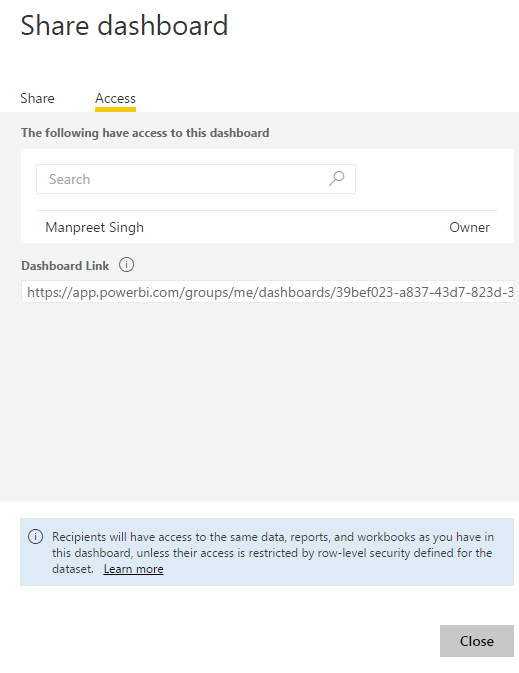Click the Dashboard Link label
Viewport: 519px width, 673px height.
65,266
